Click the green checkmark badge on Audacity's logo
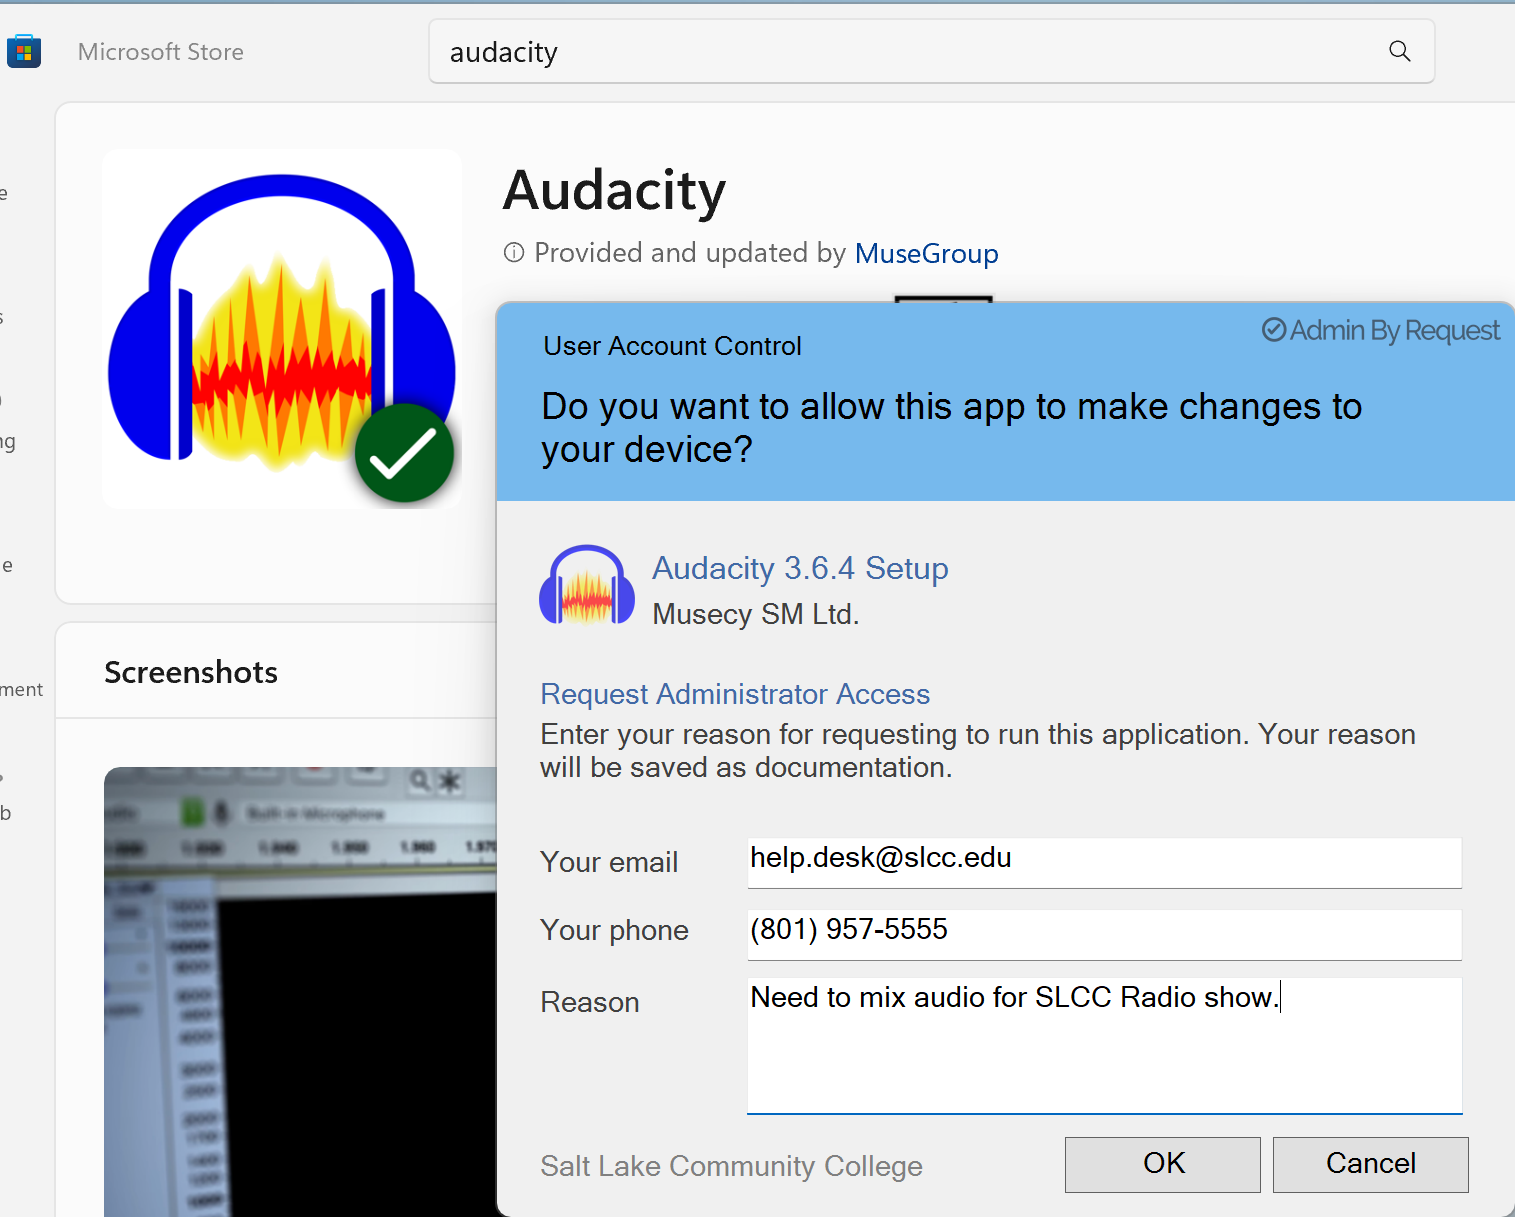Image resolution: width=1515 pixels, height=1217 pixels. click(x=404, y=452)
